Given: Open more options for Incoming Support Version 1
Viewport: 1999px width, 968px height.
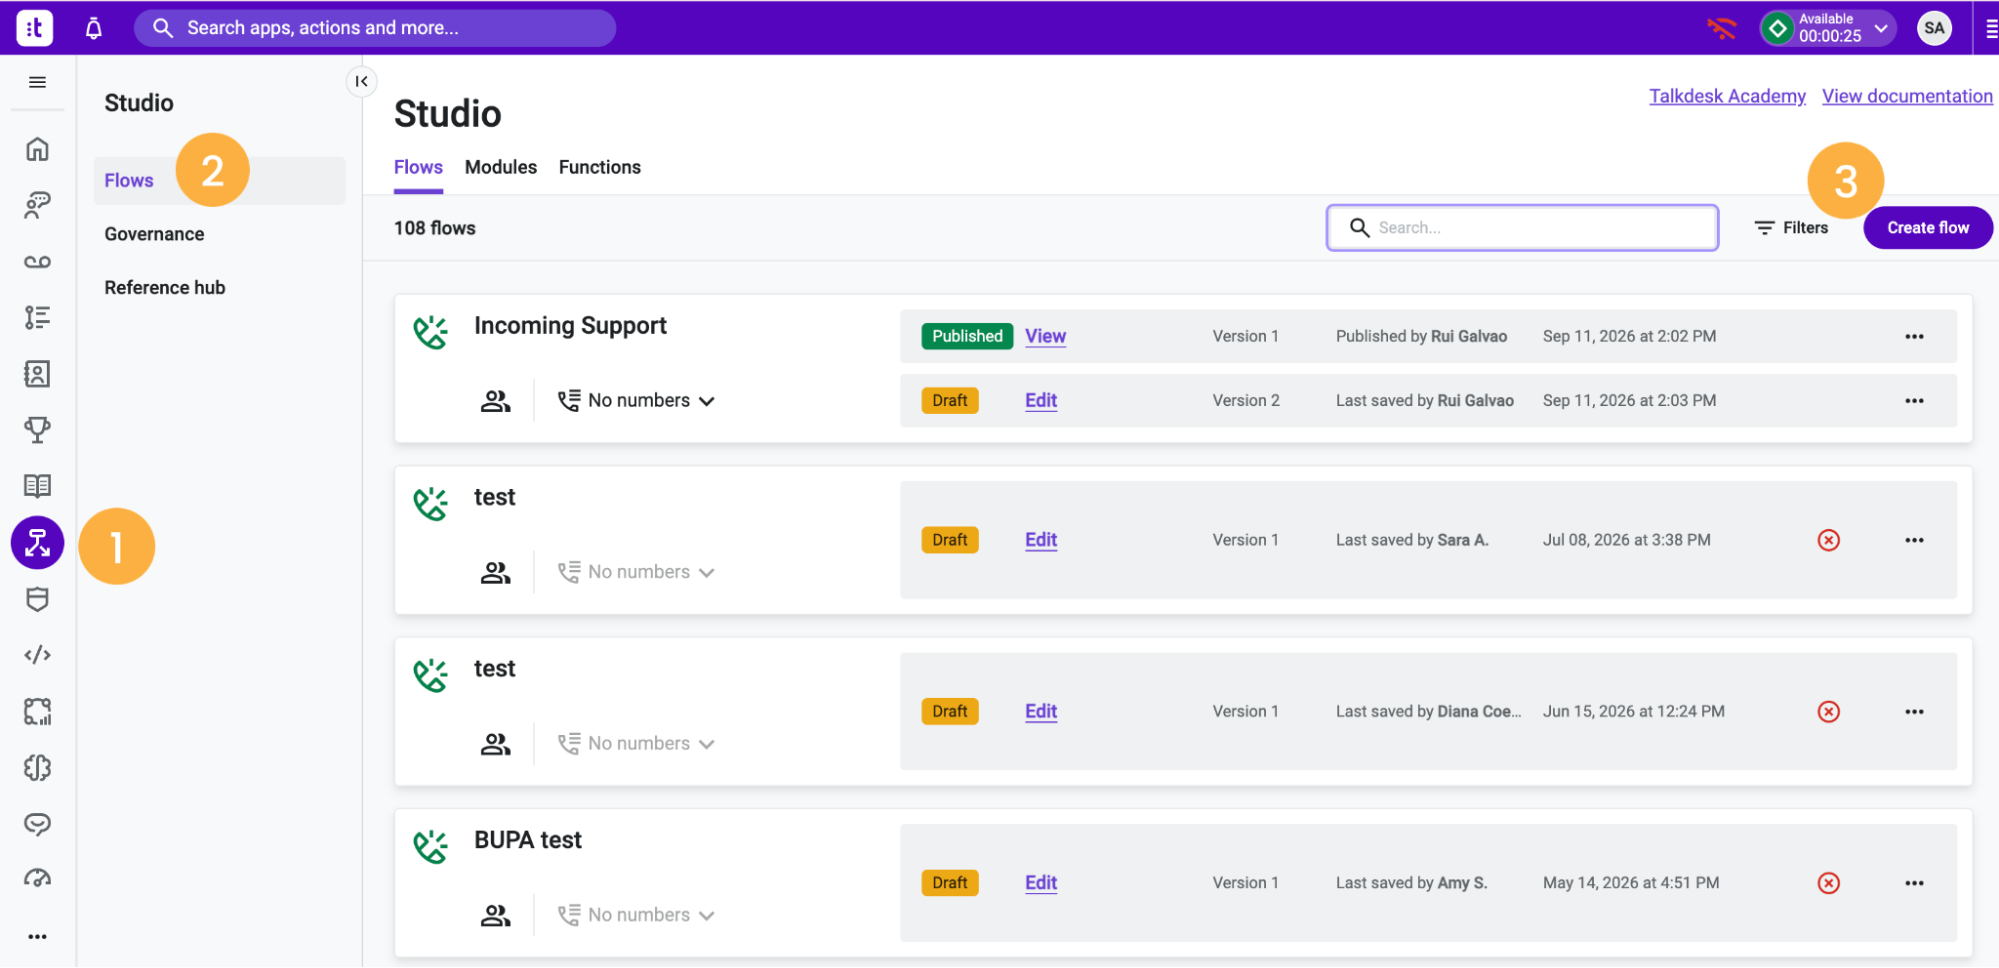Looking at the screenshot, I should [x=1914, y=337].
